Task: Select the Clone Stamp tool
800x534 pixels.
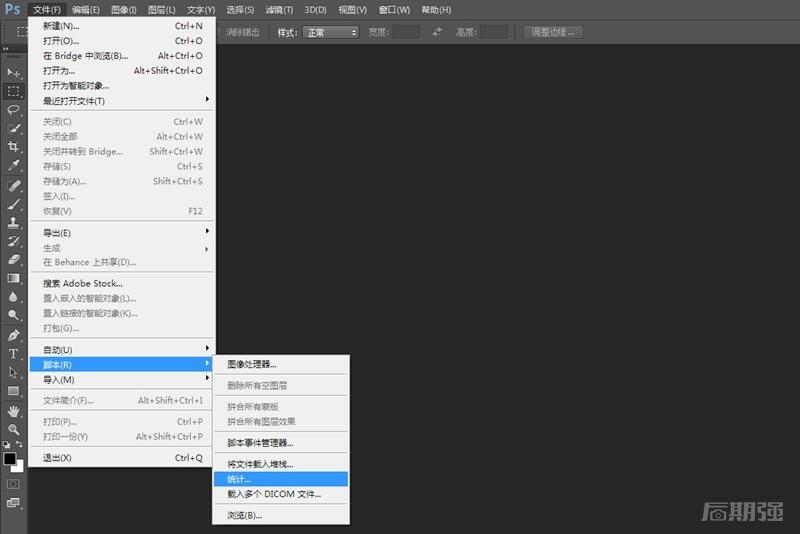Action: tap(13, 222)
